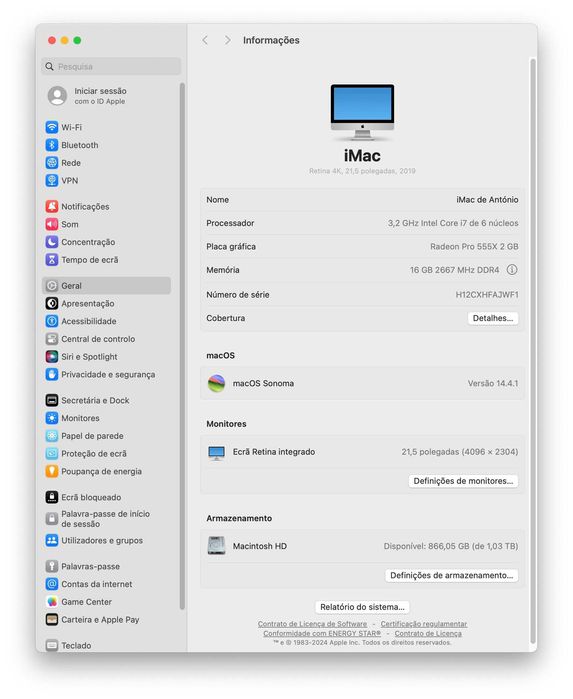Click the main pane vertical scrollbar

pos(532,350)
